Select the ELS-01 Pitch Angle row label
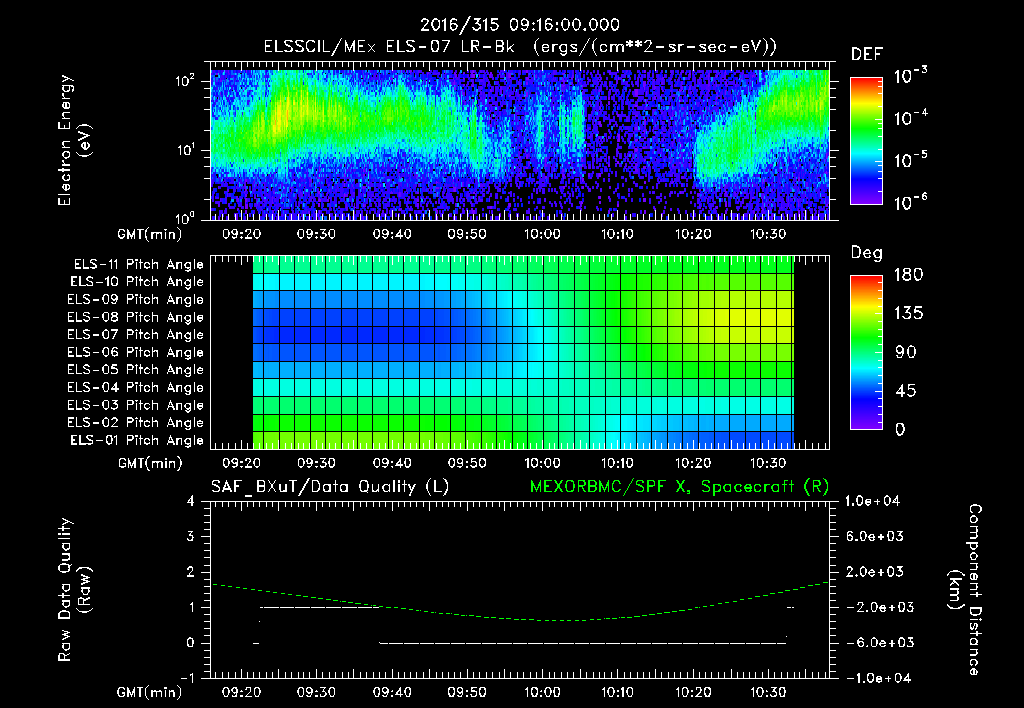 click(x=137, y=440)
